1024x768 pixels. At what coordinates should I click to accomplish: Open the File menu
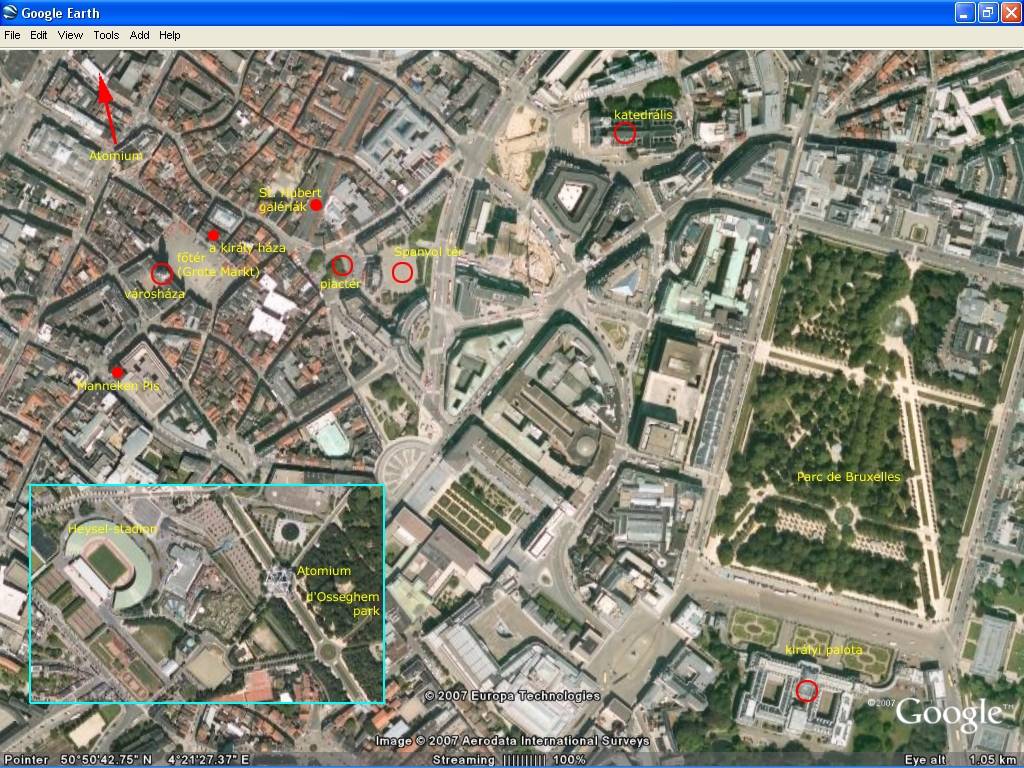[12, 35]
